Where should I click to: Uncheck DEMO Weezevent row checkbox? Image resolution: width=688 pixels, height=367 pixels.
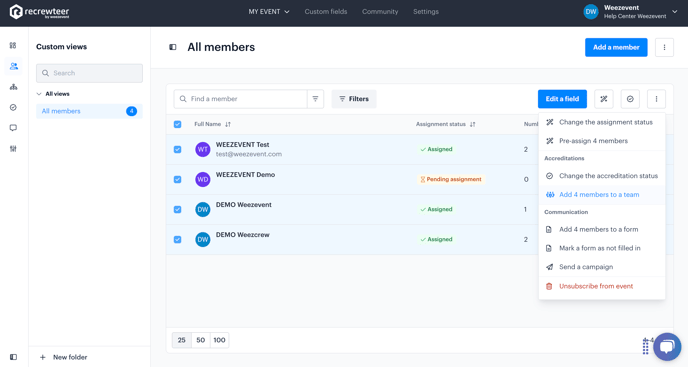178,209
